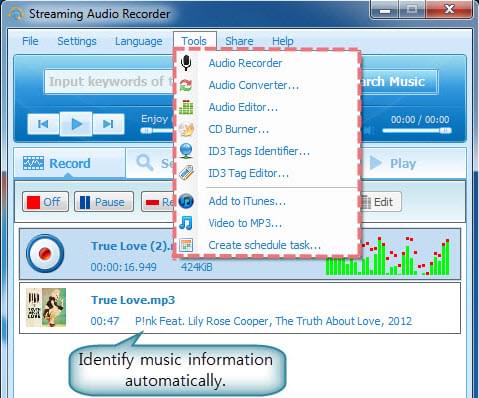Turn recording Off with red button

45,202
